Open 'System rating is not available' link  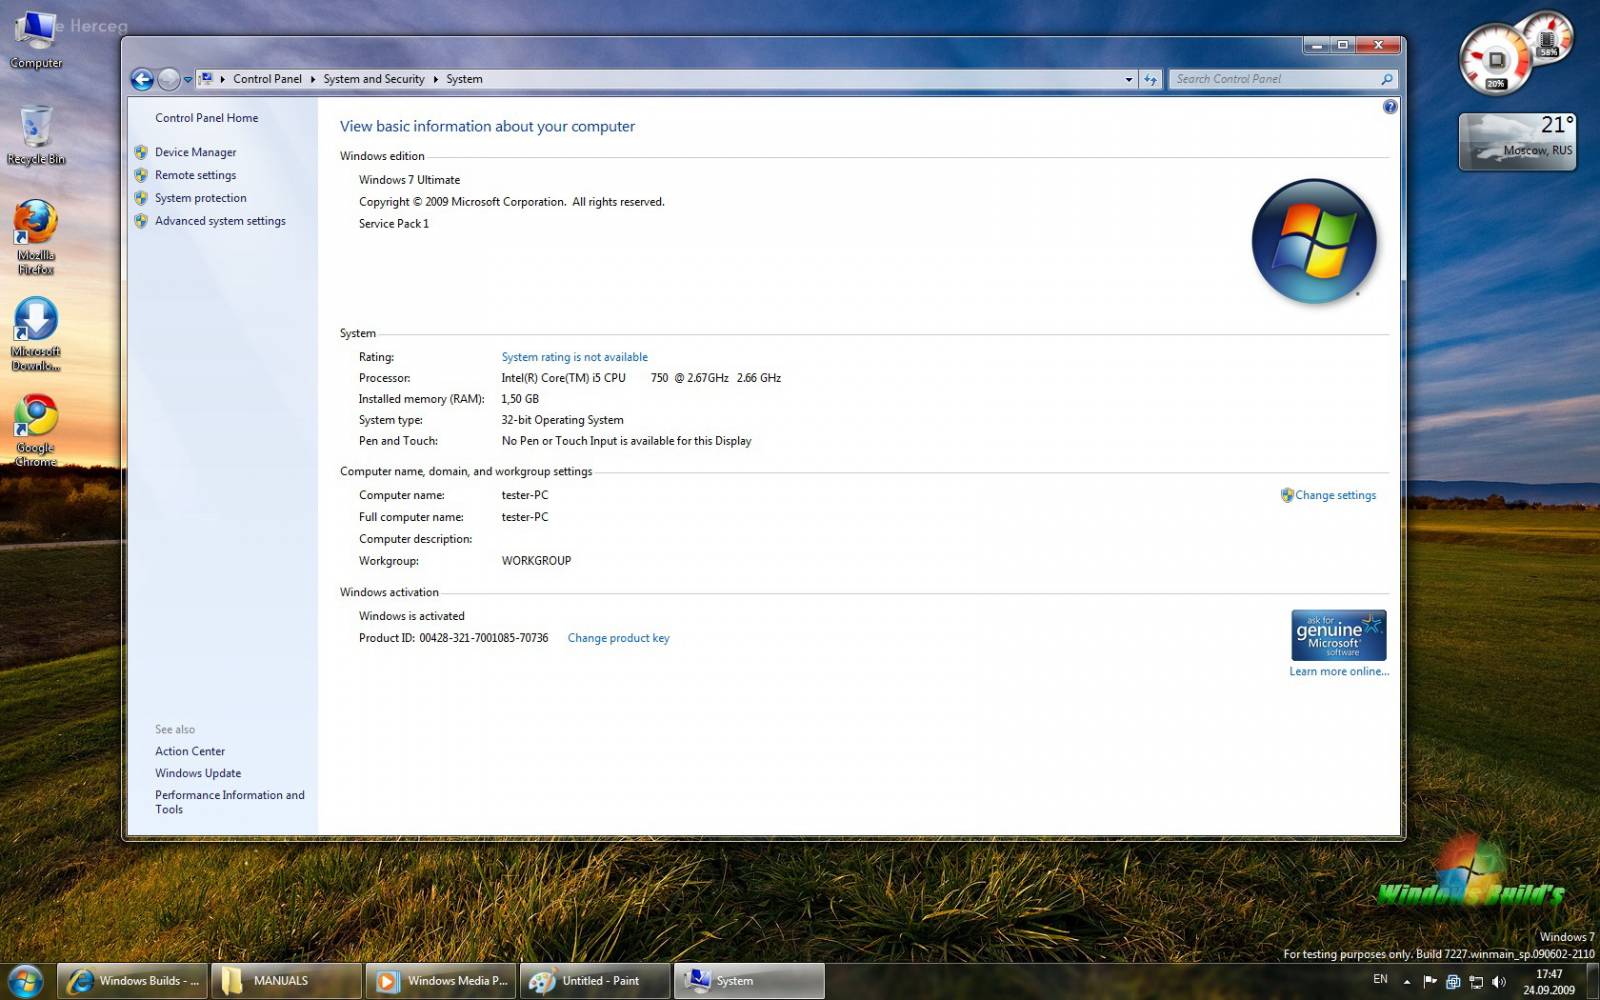tap(574, 357)
